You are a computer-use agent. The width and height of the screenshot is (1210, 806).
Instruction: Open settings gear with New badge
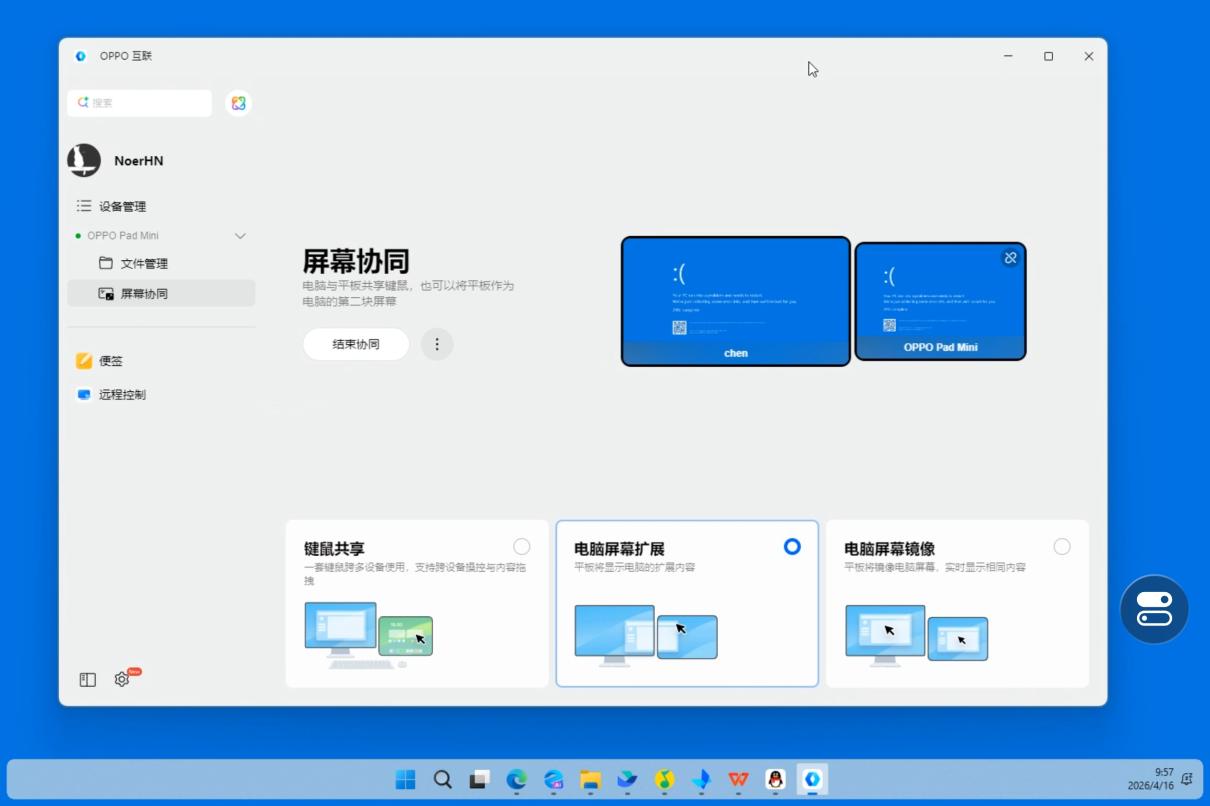click(x=121, y=679)
